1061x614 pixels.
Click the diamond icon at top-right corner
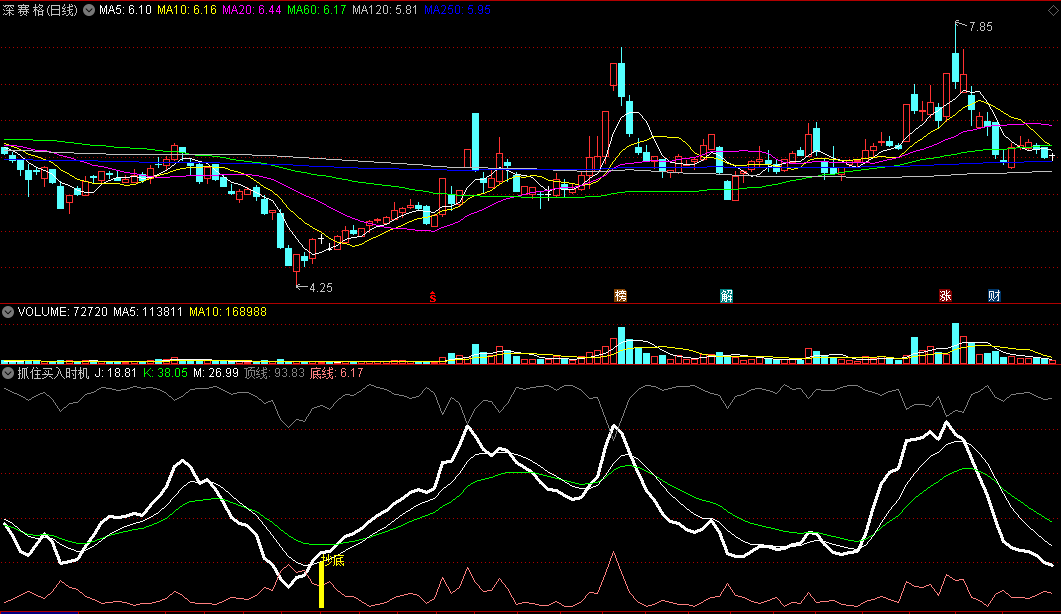coord(1052,10)
